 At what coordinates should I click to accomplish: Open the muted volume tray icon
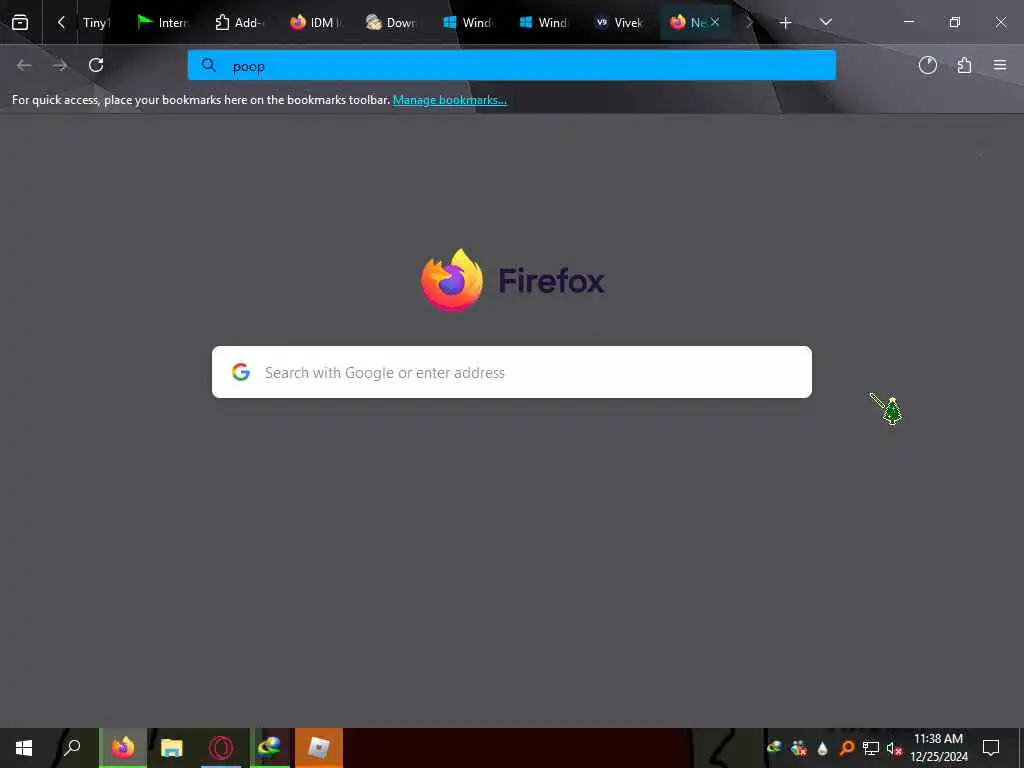coord(894,748)
